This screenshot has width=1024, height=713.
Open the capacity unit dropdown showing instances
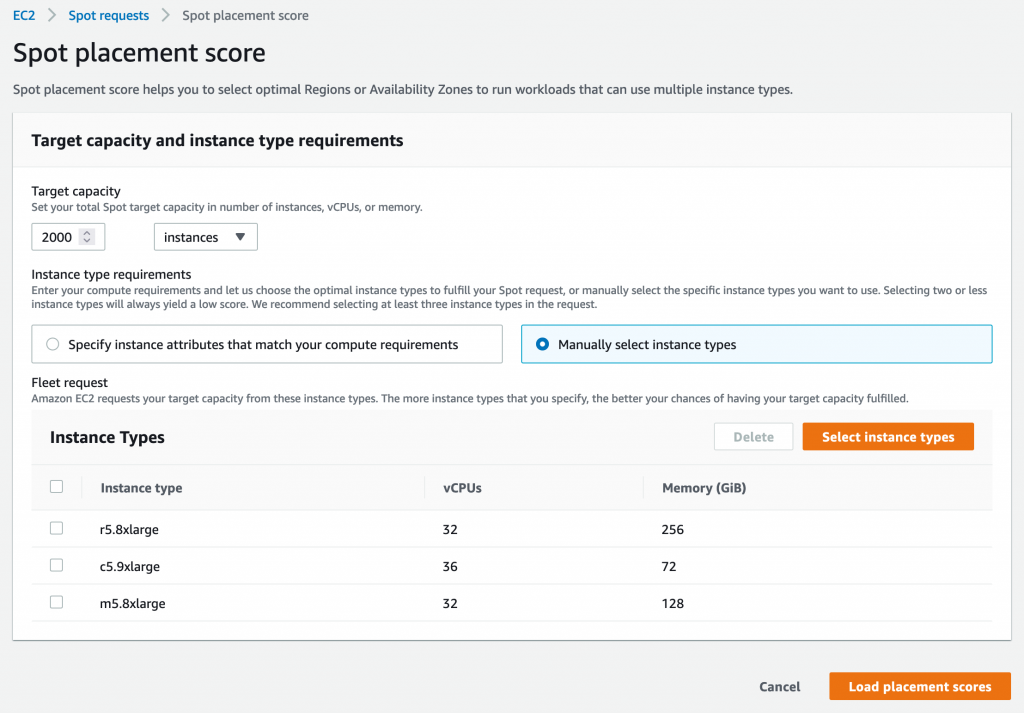tap(205, 236)
